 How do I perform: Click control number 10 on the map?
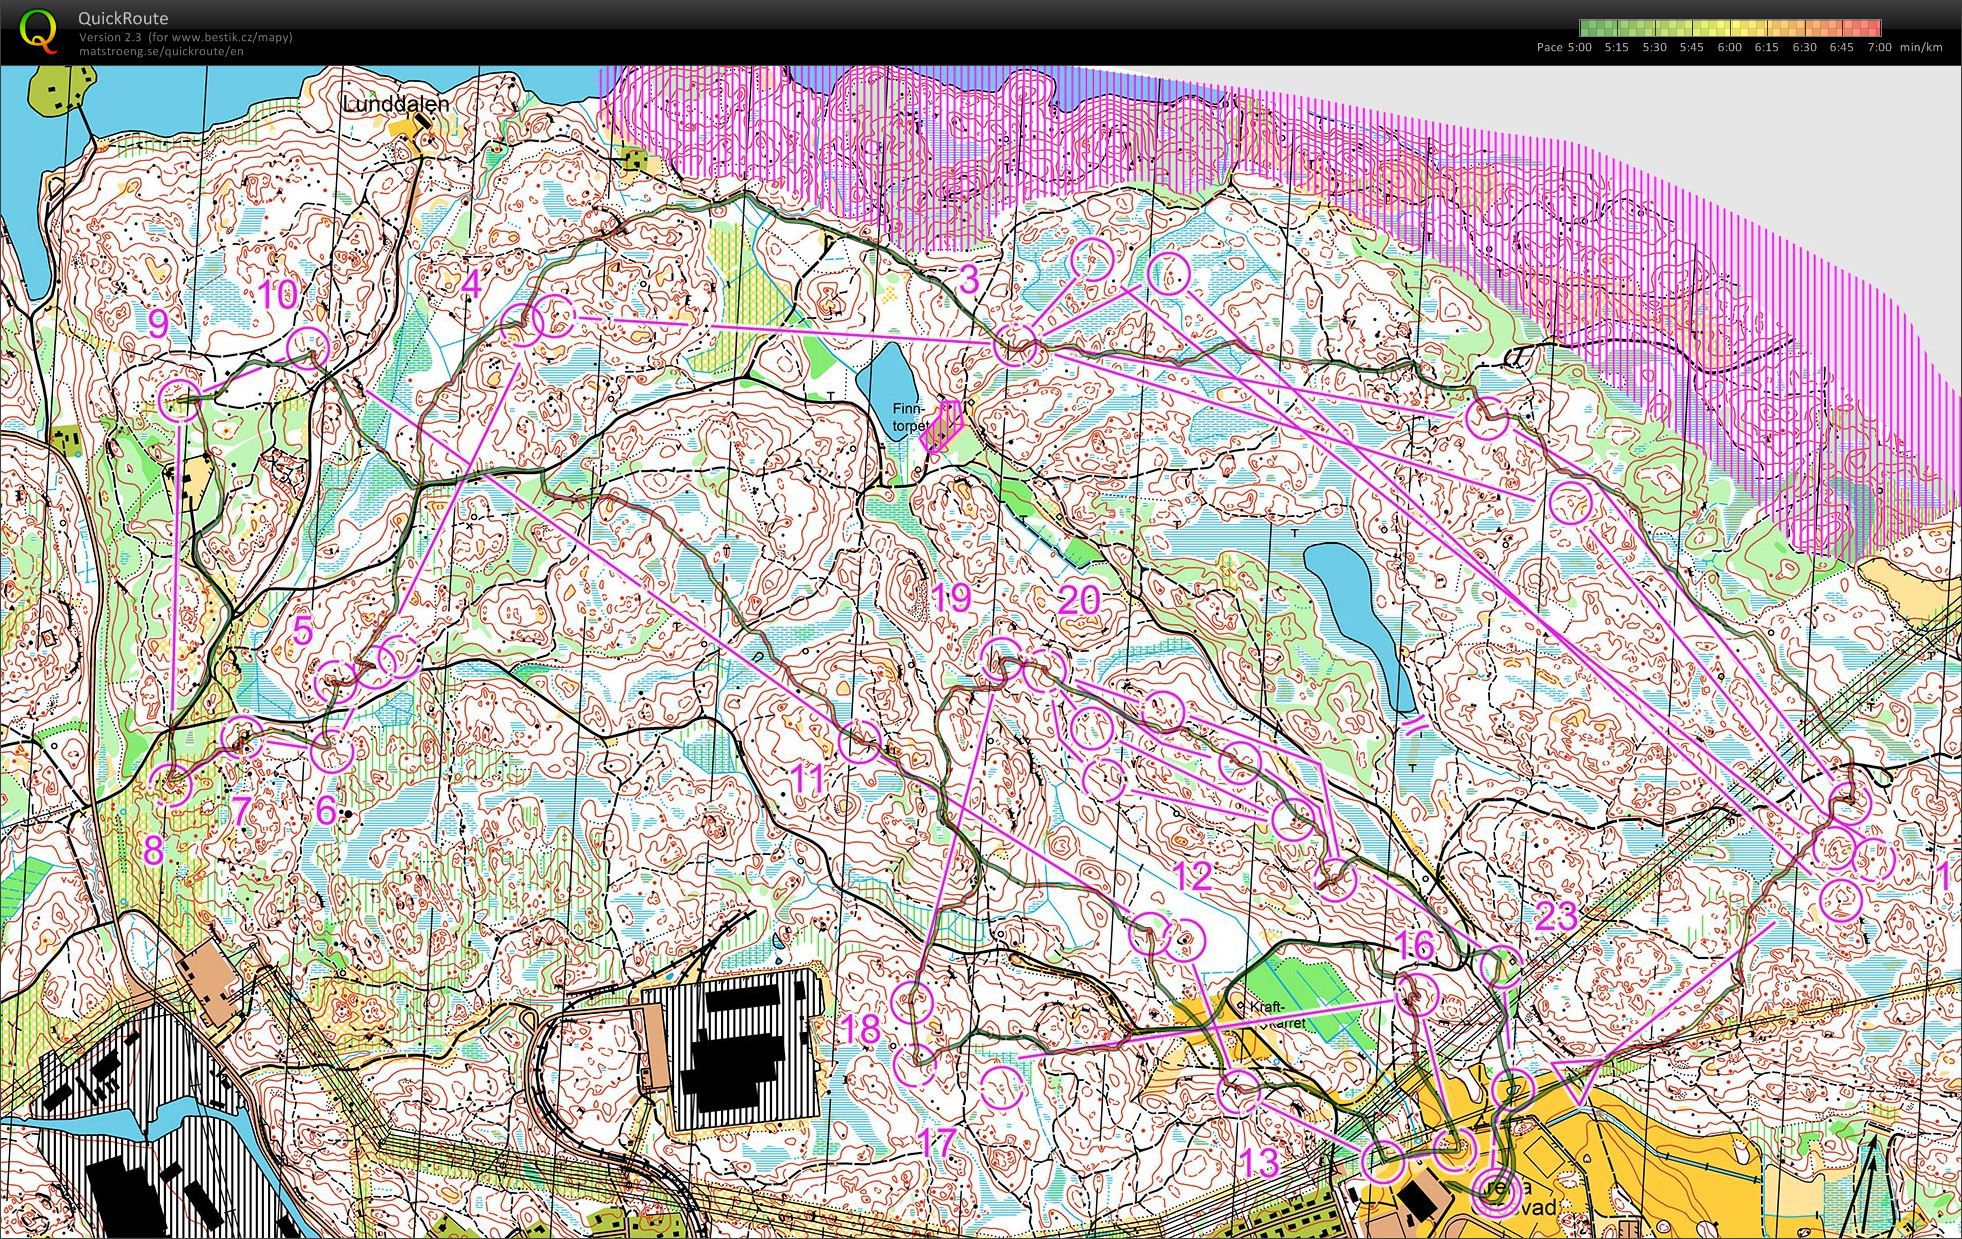click(x=279, y=293)
